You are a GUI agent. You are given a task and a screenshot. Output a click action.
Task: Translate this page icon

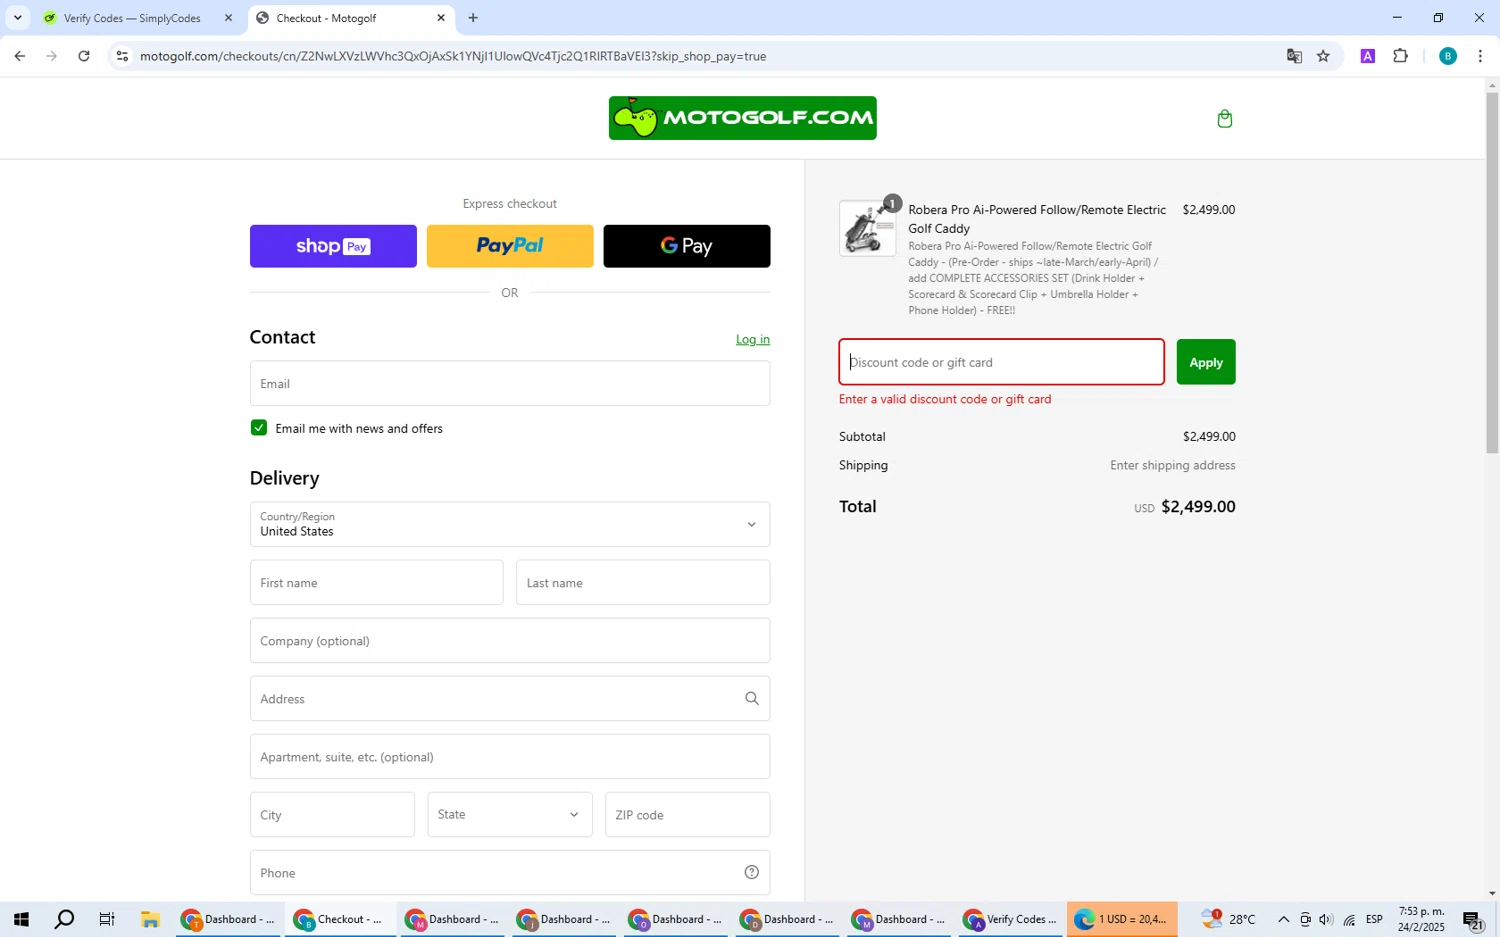[x=1294, y=56]
